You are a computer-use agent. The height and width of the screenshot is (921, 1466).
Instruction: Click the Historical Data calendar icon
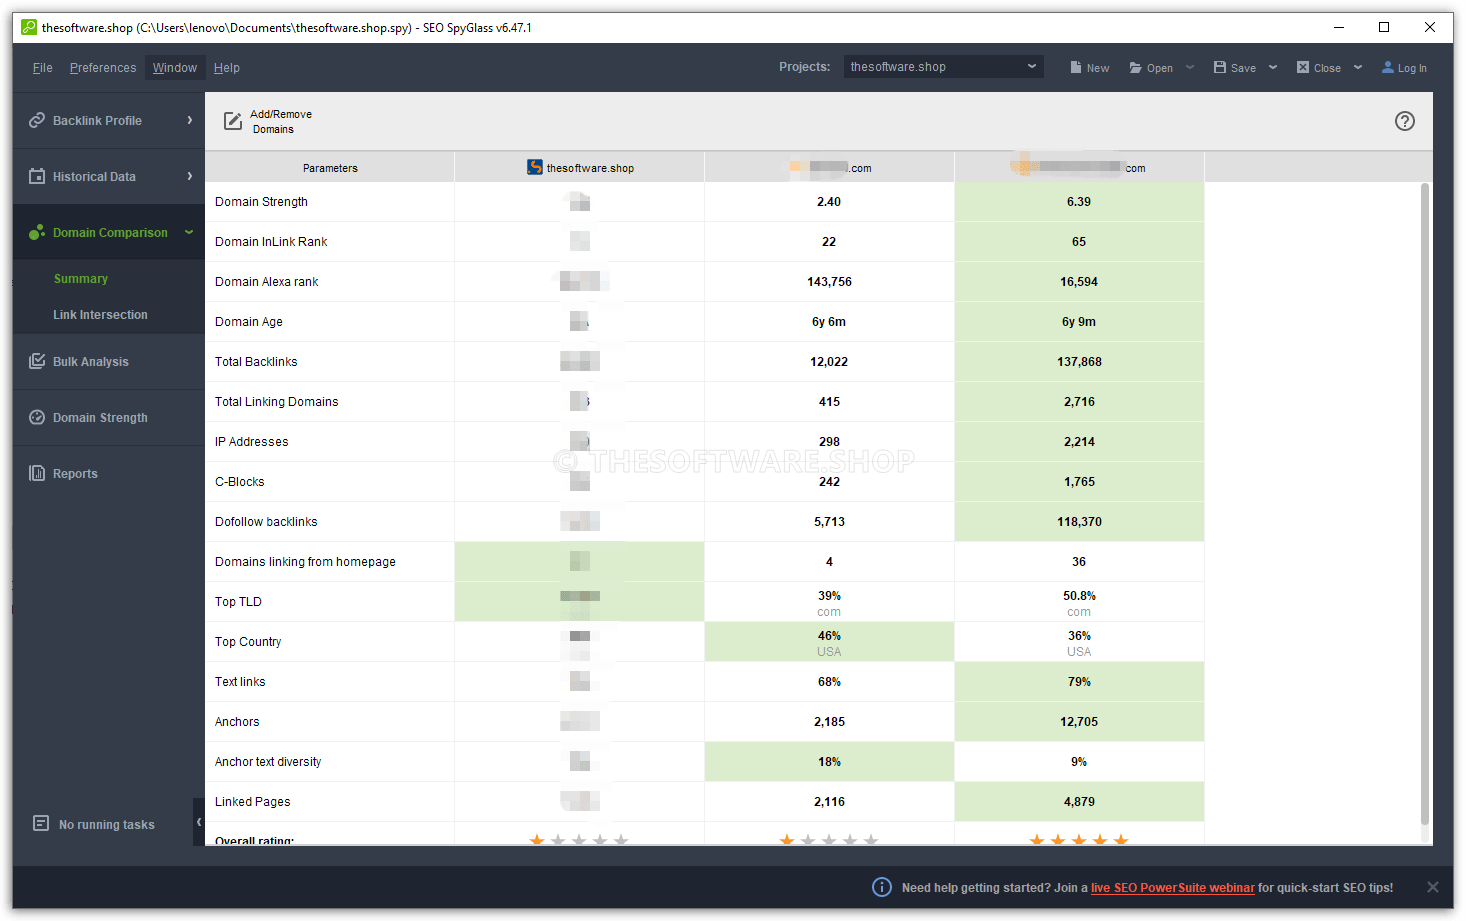click(x=37, y=176)
